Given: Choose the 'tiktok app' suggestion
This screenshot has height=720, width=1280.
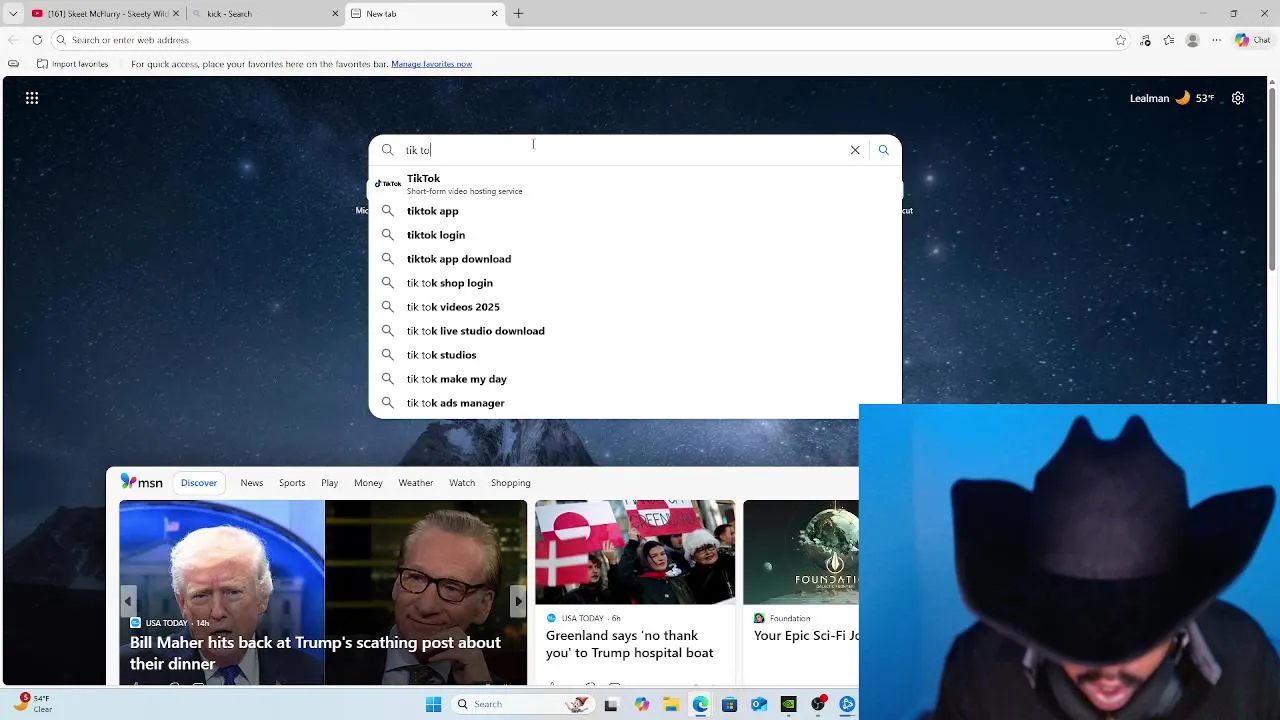Looking at the screenshot, I should coord(635,211).
